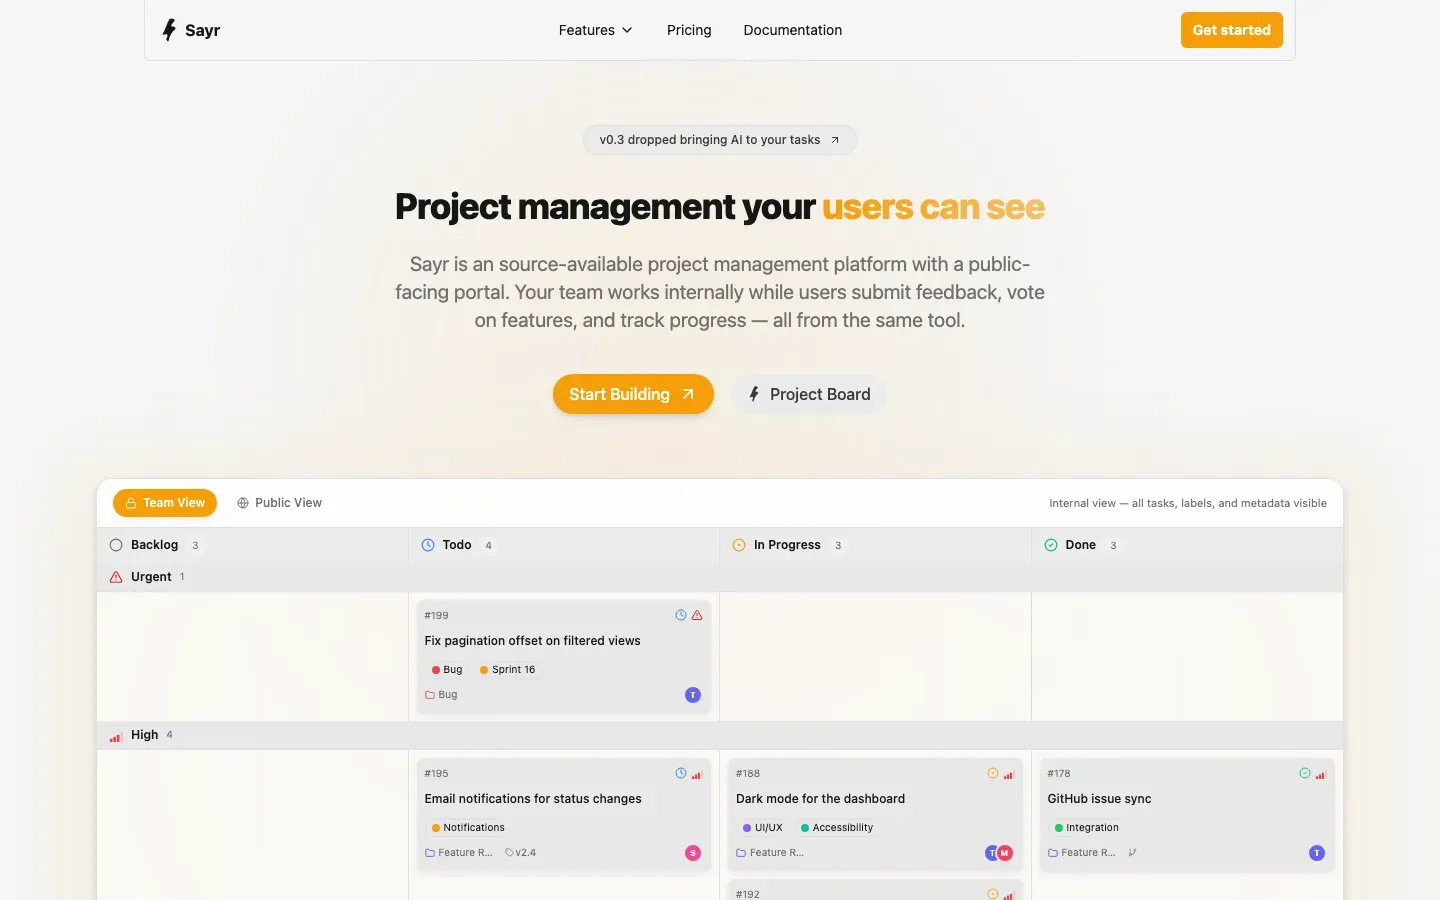Viewport: 1440px width, 900px height.
Task: Click the UI/UX label
Action: pyautogui.click(x=763, y=828)
